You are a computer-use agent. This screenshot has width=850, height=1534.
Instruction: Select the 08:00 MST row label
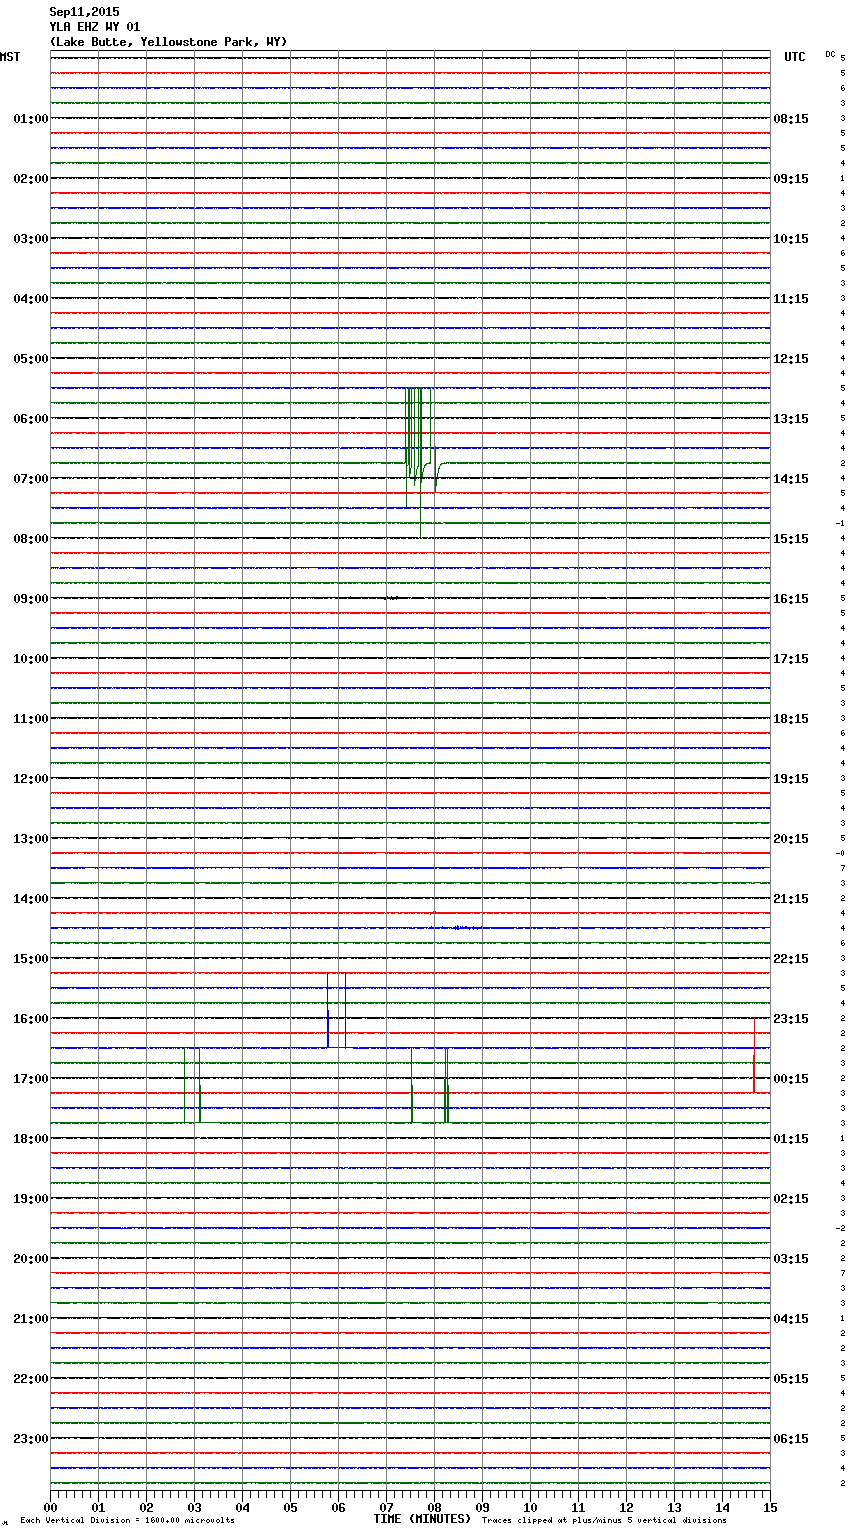pos(30,538)
